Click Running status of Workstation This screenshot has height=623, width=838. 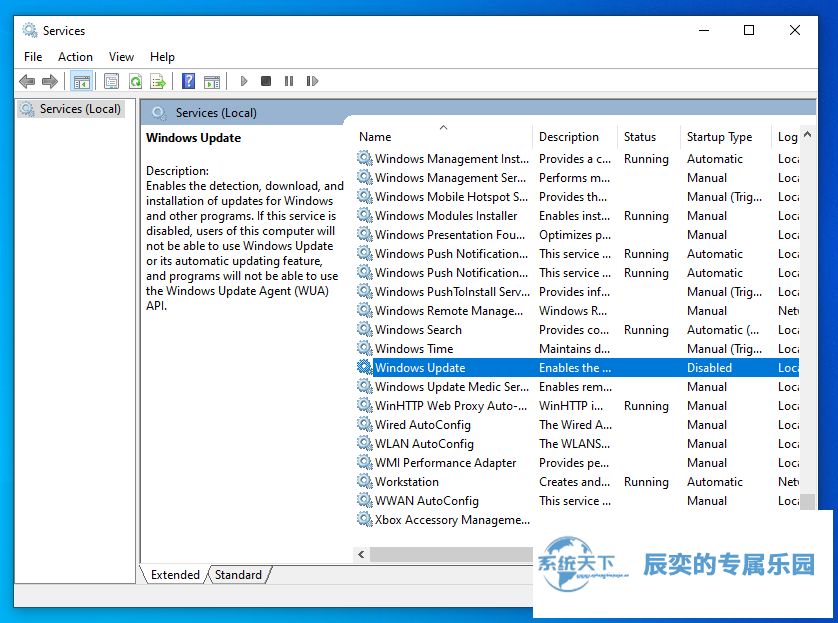click(646, 481)
